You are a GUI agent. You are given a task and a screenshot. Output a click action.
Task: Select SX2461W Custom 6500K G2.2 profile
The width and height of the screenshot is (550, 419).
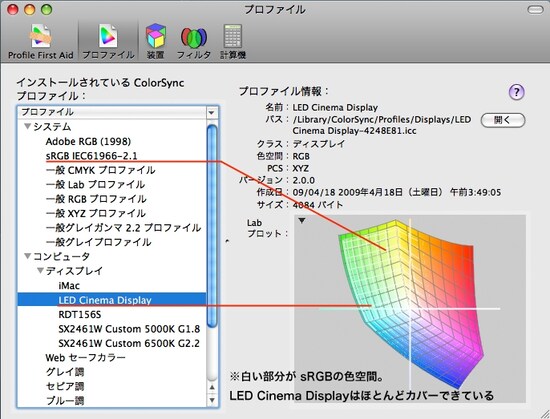coord(129,343)
